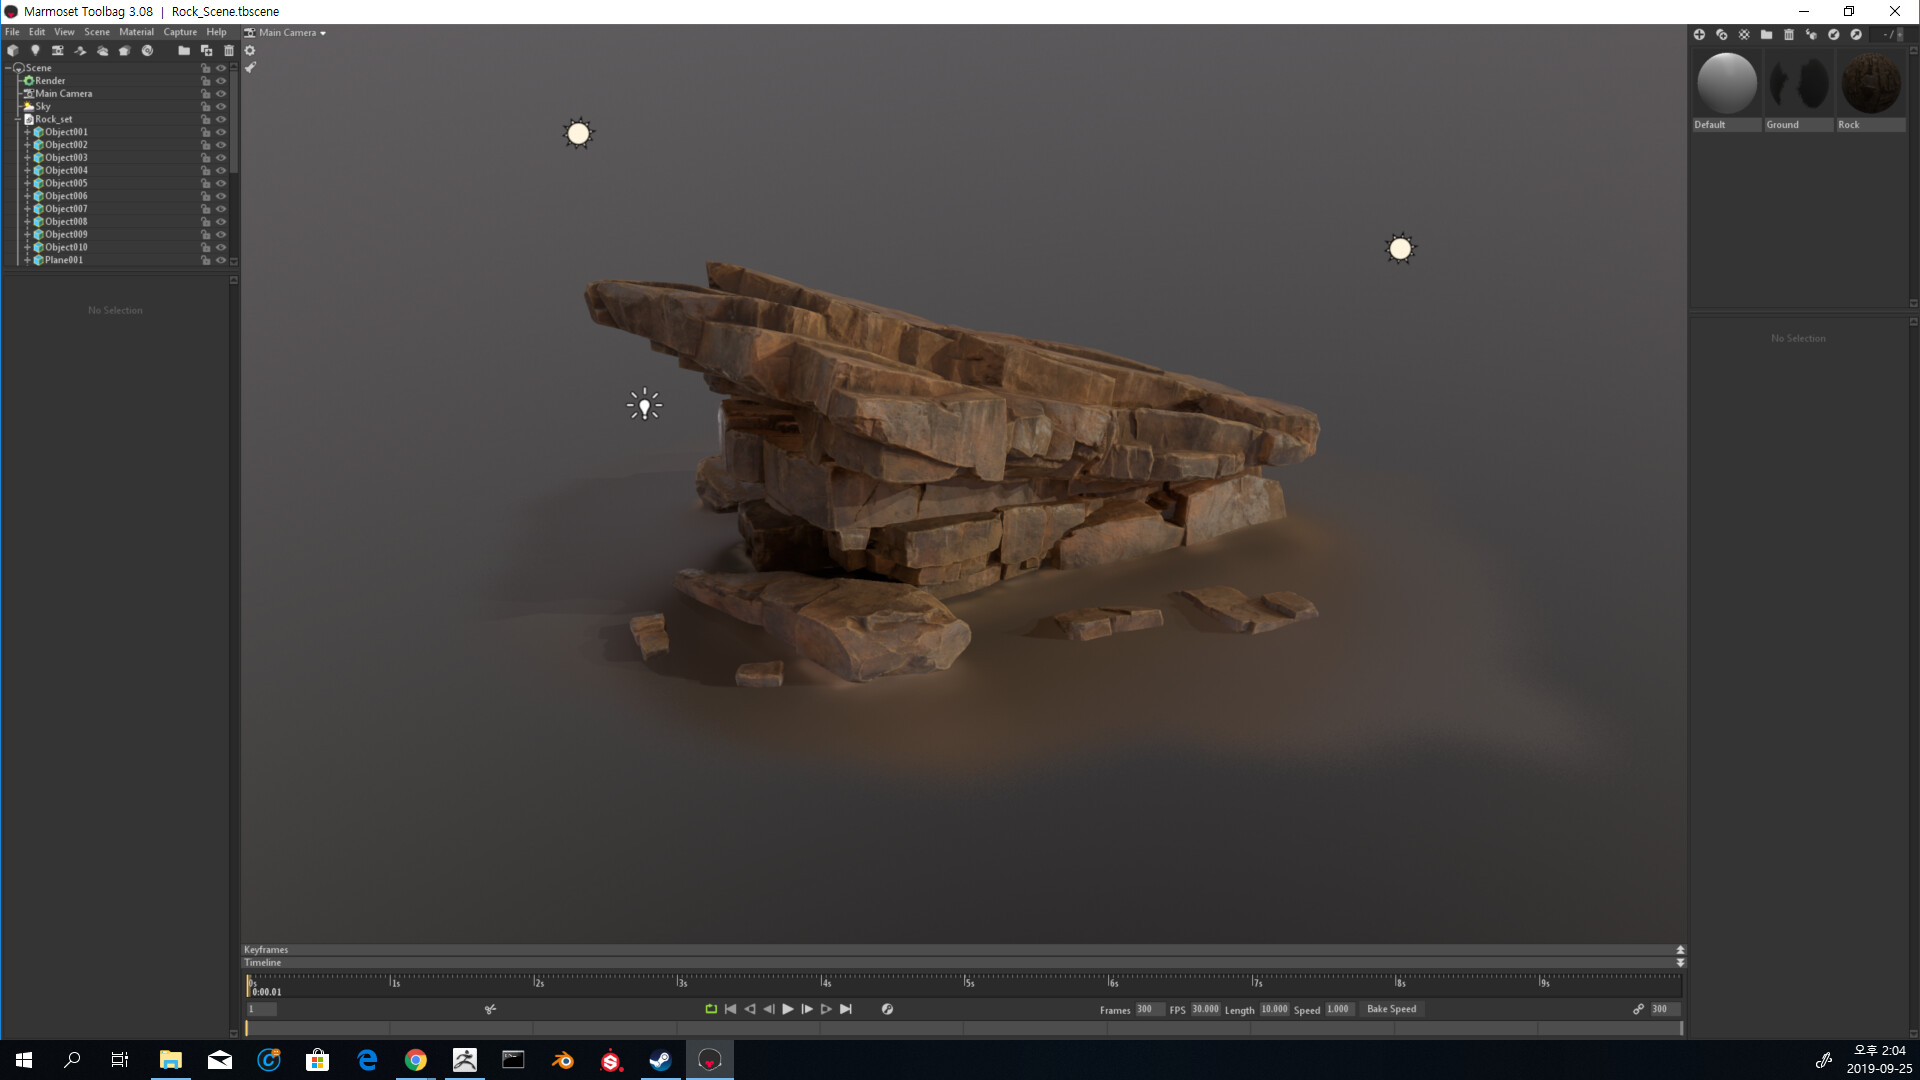Viewport: 1920px width, 1080px height.
Task: Toggle visibility of the Sky object
Action: click(x=221, y=106)
